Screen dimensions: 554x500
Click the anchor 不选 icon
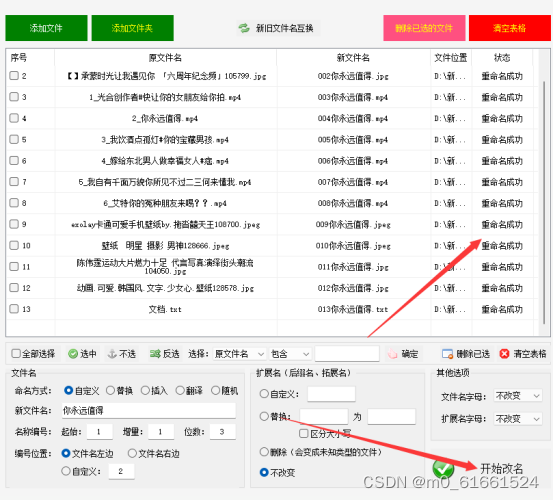click(112, 354)
